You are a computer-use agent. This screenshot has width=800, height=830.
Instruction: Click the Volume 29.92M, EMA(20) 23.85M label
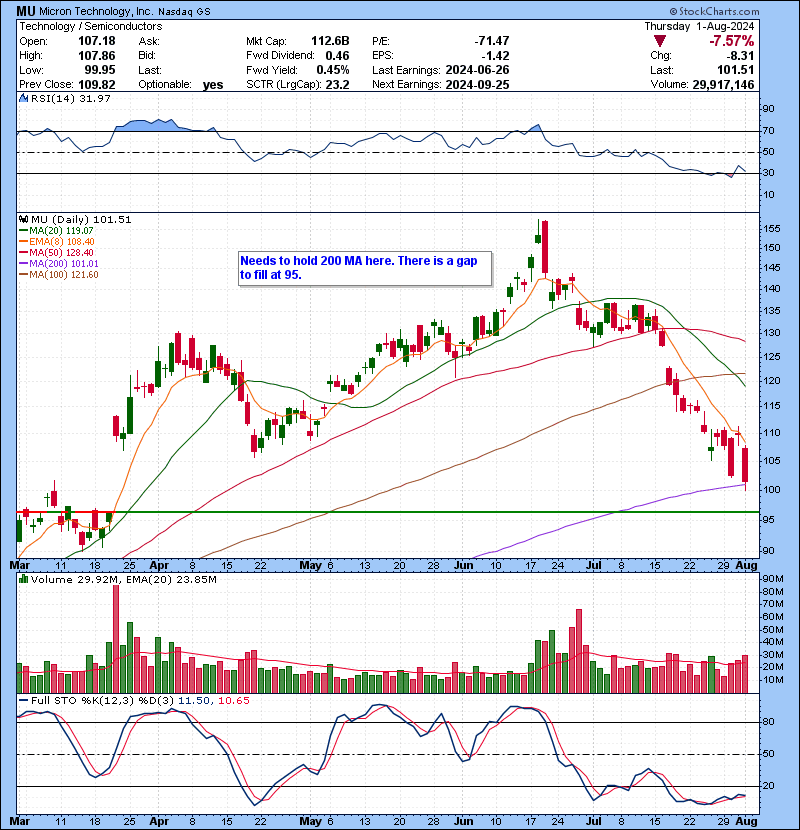(123, 580)
